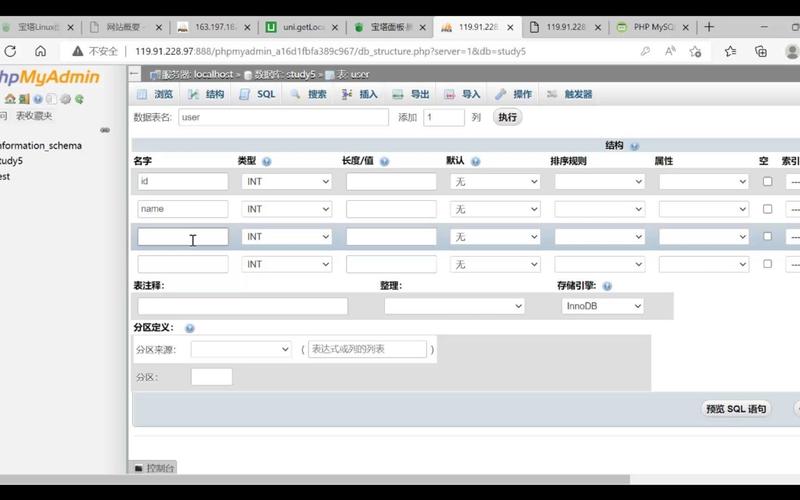Click the name field of third row
The height and width of the screenshot is (500, 800).
[x=183, y=237]
